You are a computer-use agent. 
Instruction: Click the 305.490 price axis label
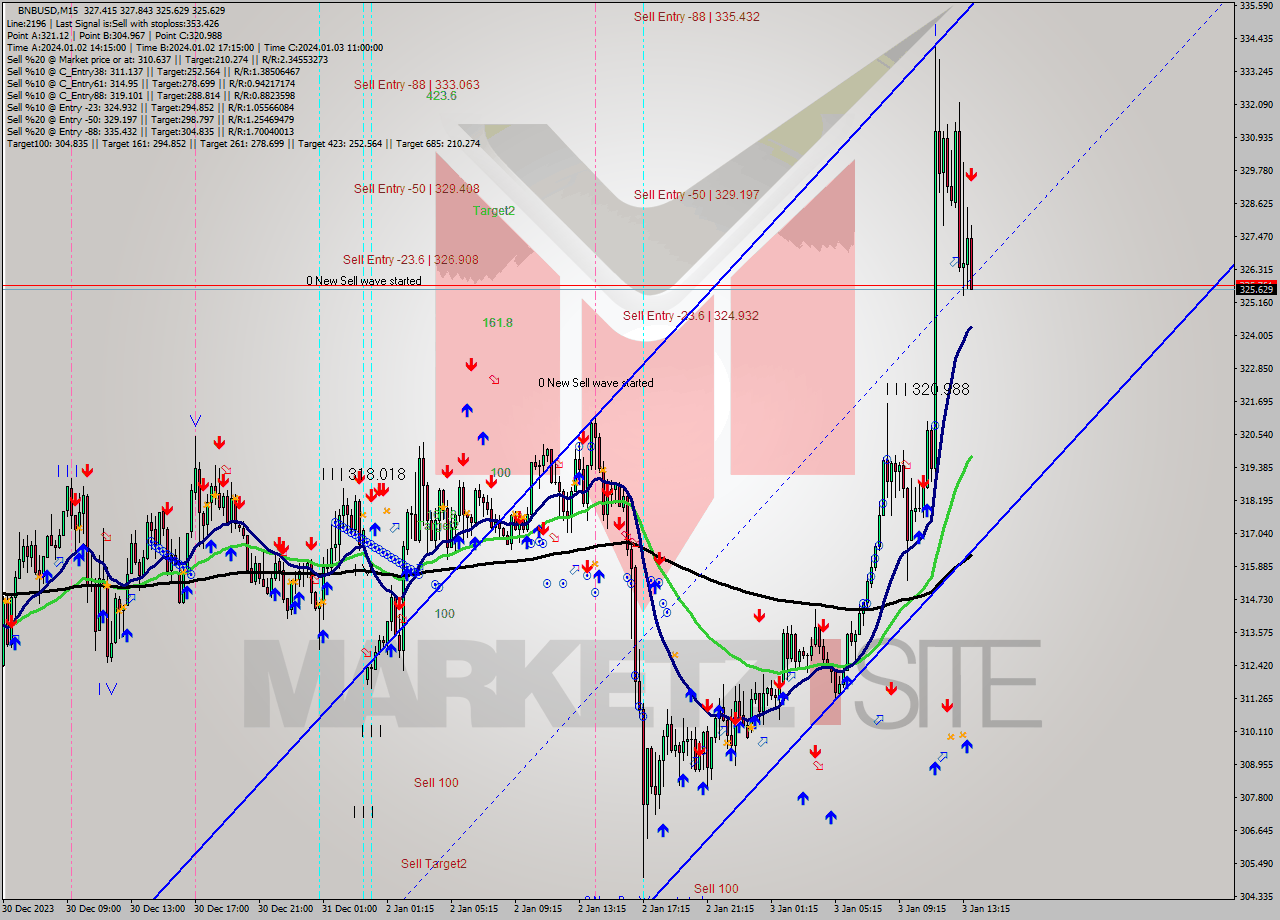pos(1255,864)
